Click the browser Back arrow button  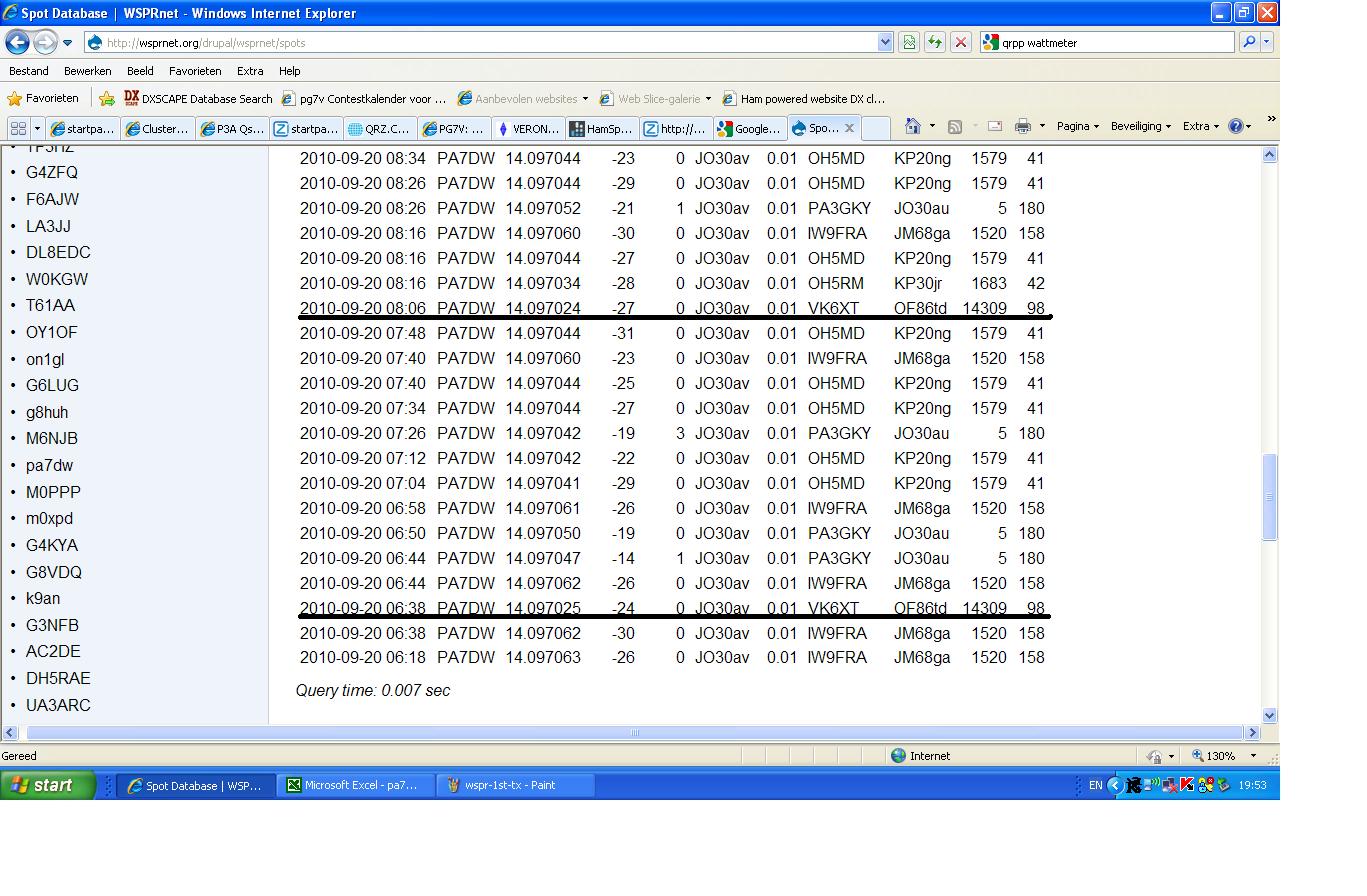[x=17, y=42]
